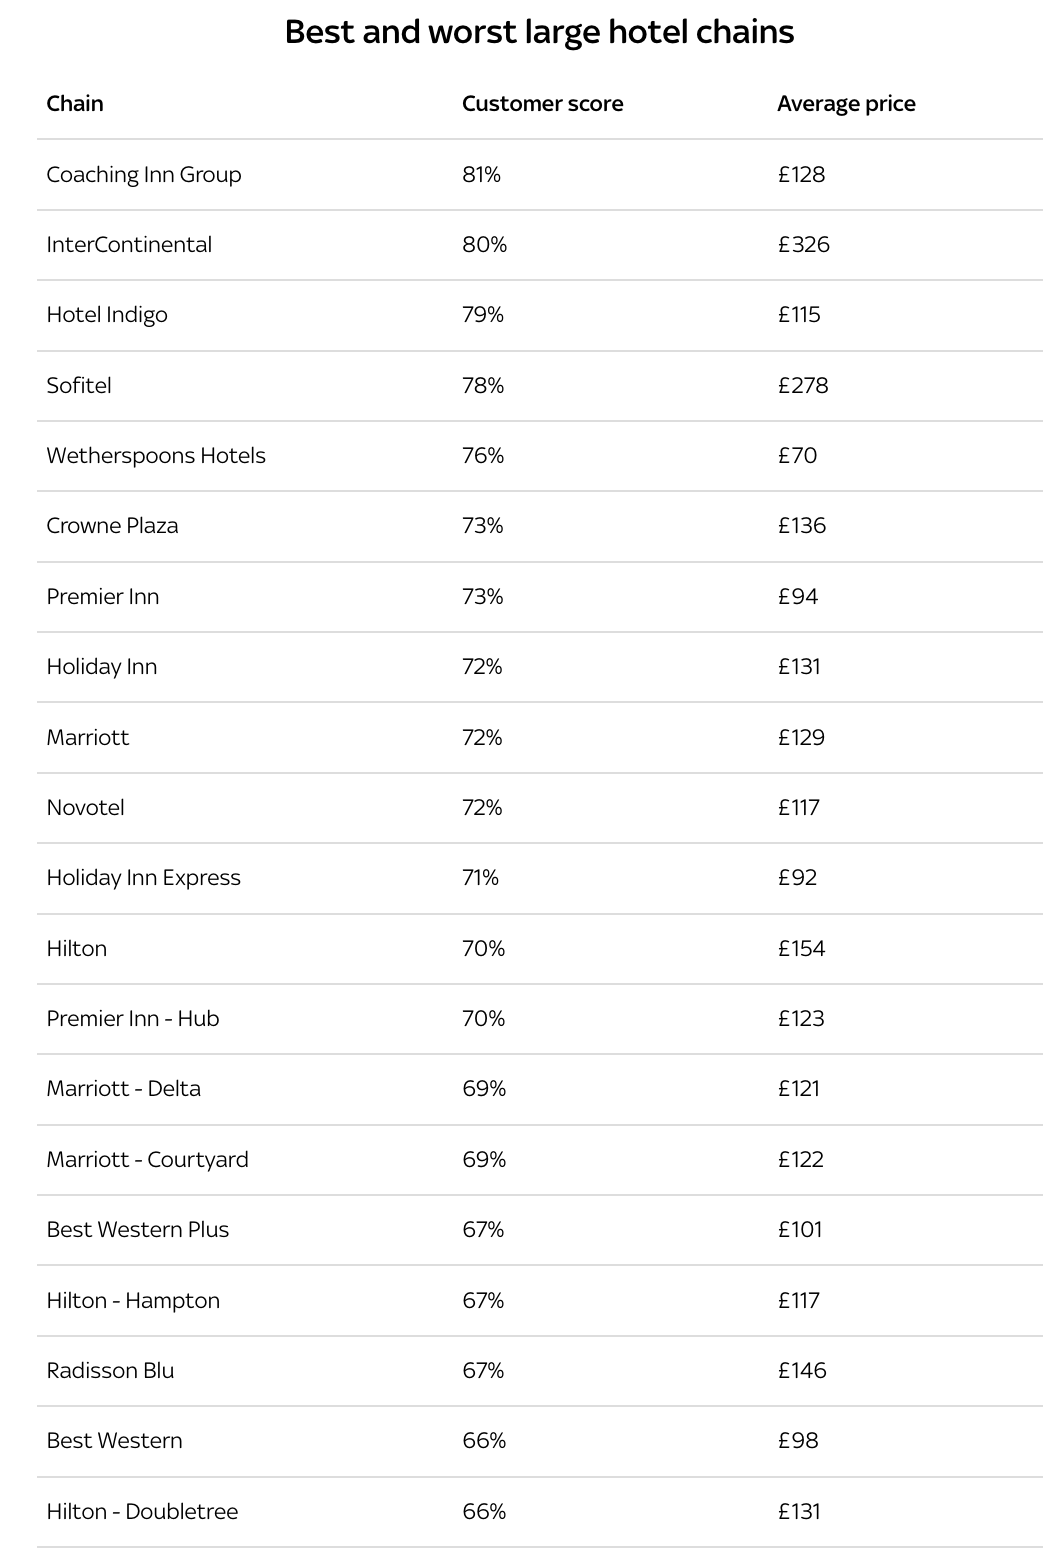
Task: Click Premier Inn's 73% score
Action: coord(483,597)
